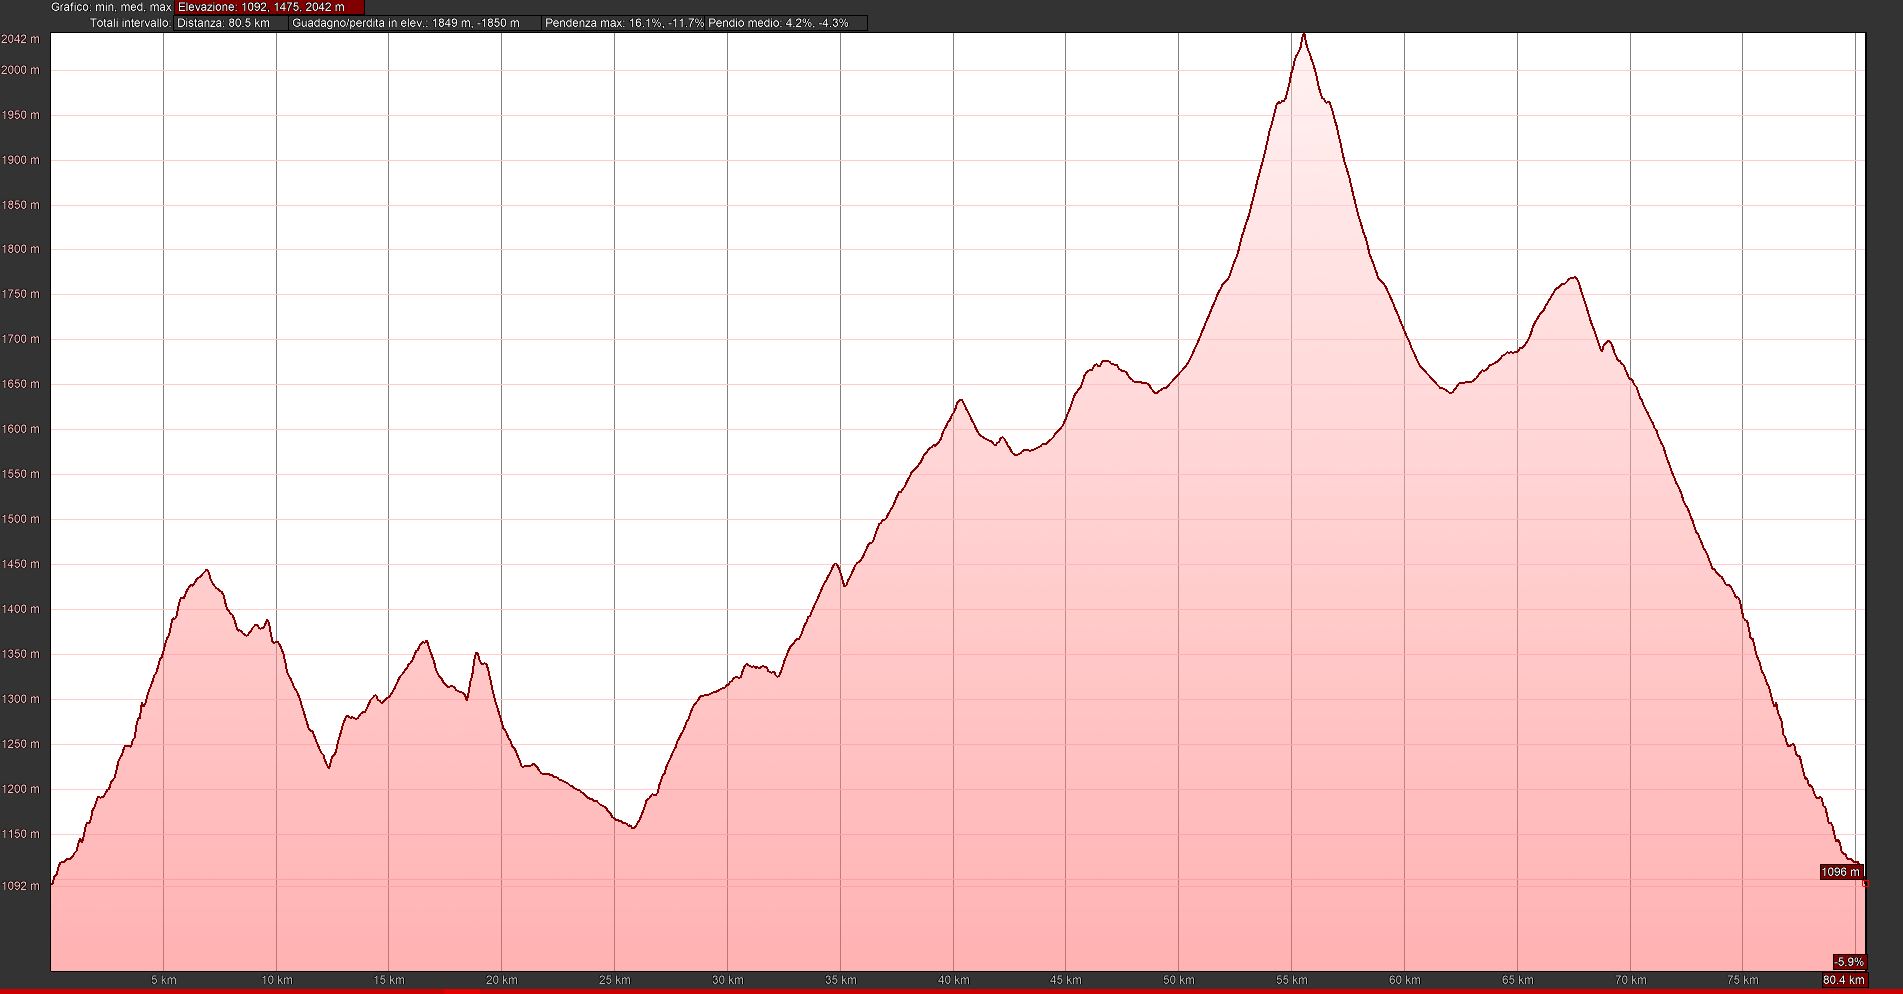The width and height of the screenshot is (1903, 994).
Task: Click the 2042 m summit peak on profile
Action: pyautogui.click(x=1303, y=36)
